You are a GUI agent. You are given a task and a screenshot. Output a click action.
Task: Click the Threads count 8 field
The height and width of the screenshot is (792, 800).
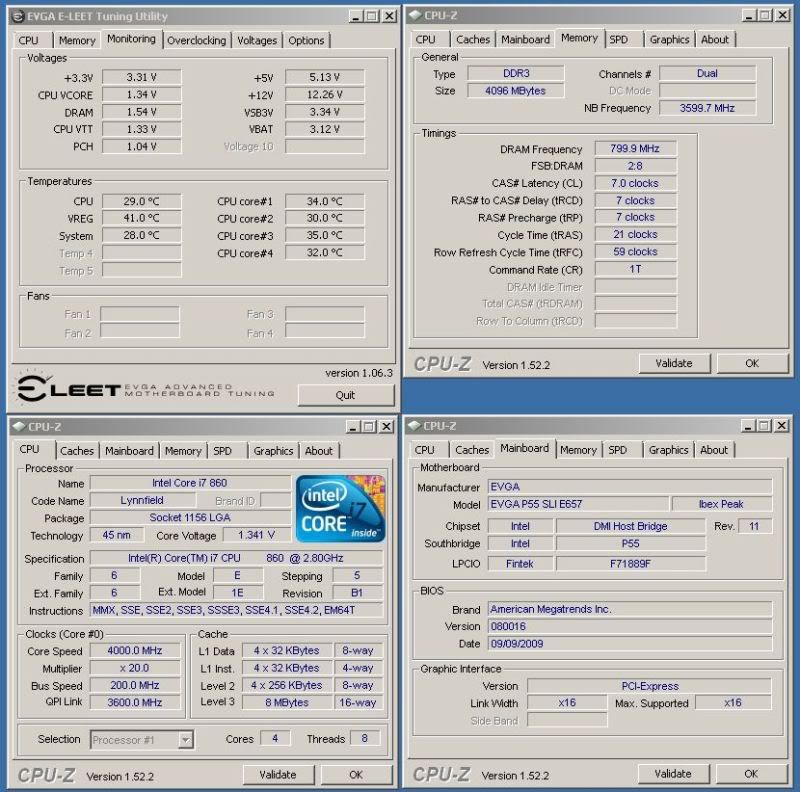364,738
